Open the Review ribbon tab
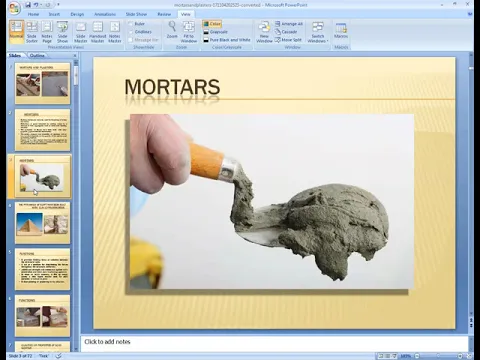 pos(164,14)
